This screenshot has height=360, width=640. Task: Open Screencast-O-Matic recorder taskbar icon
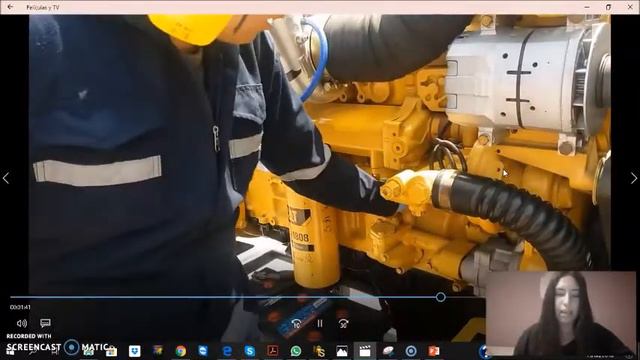tap(411, 351)
